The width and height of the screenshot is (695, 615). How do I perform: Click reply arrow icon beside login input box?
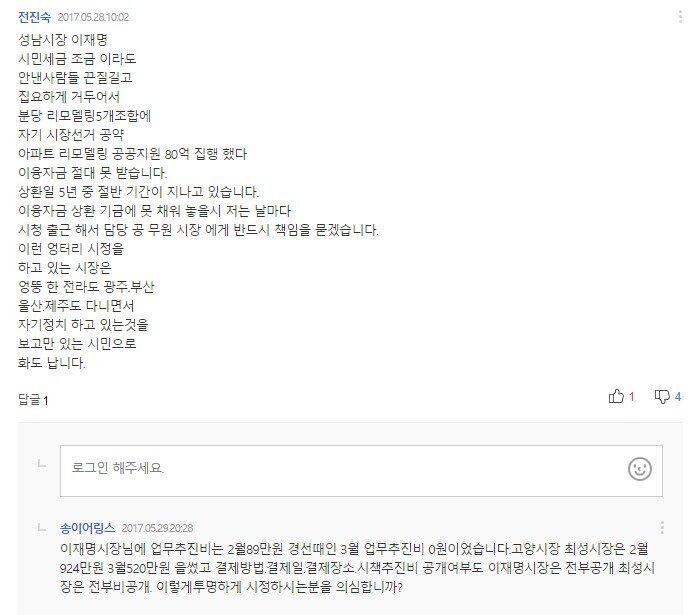tap(42, 464)
